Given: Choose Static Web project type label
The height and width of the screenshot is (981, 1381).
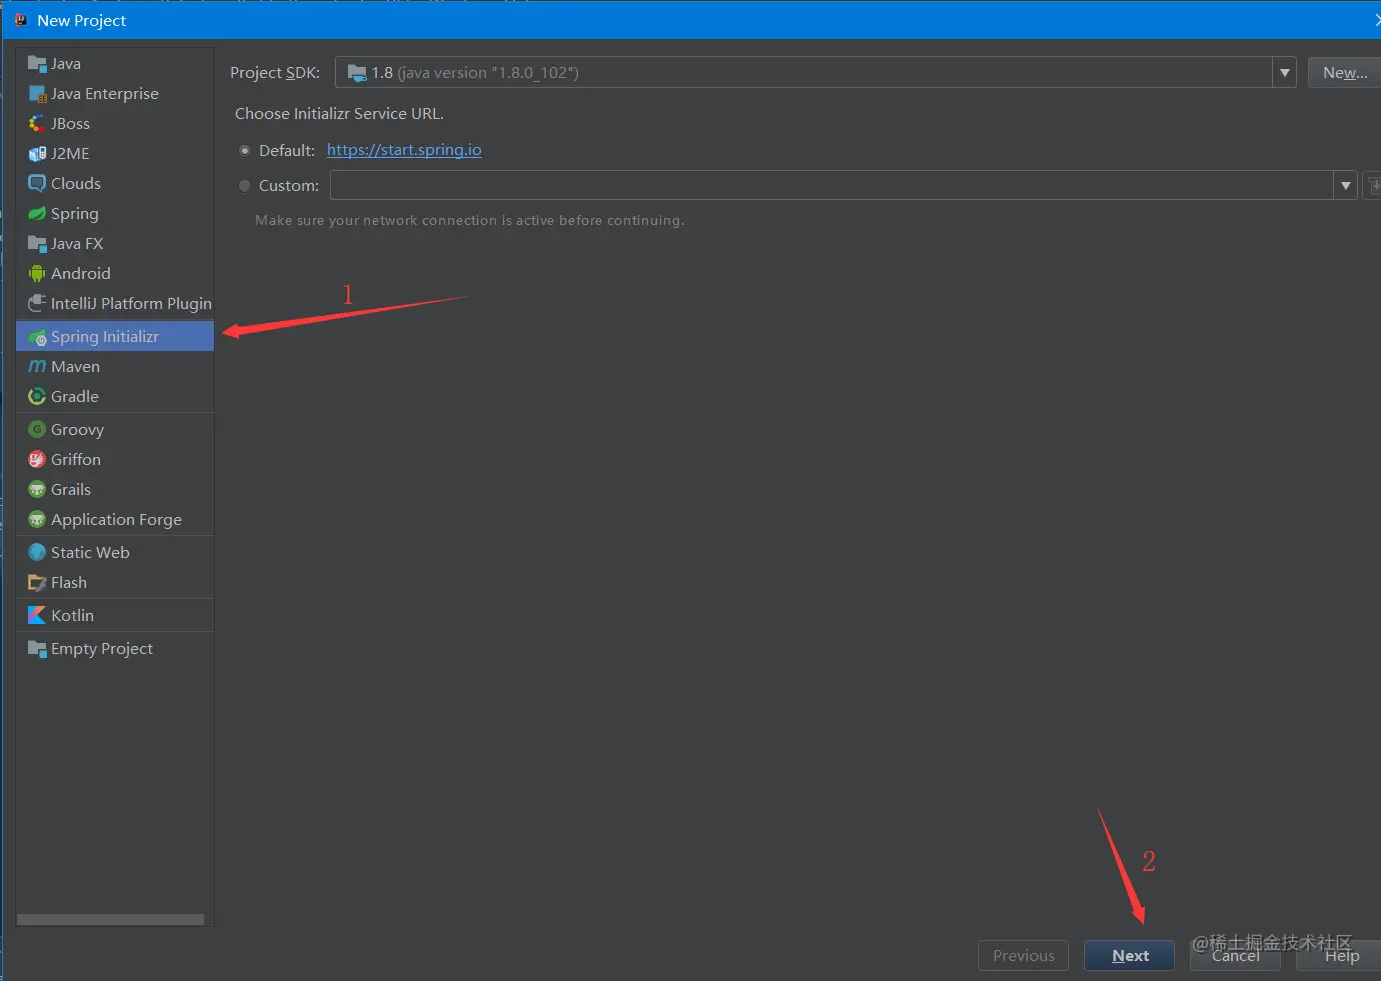Looking at the screenshot, I should click(x=90, y=553).
